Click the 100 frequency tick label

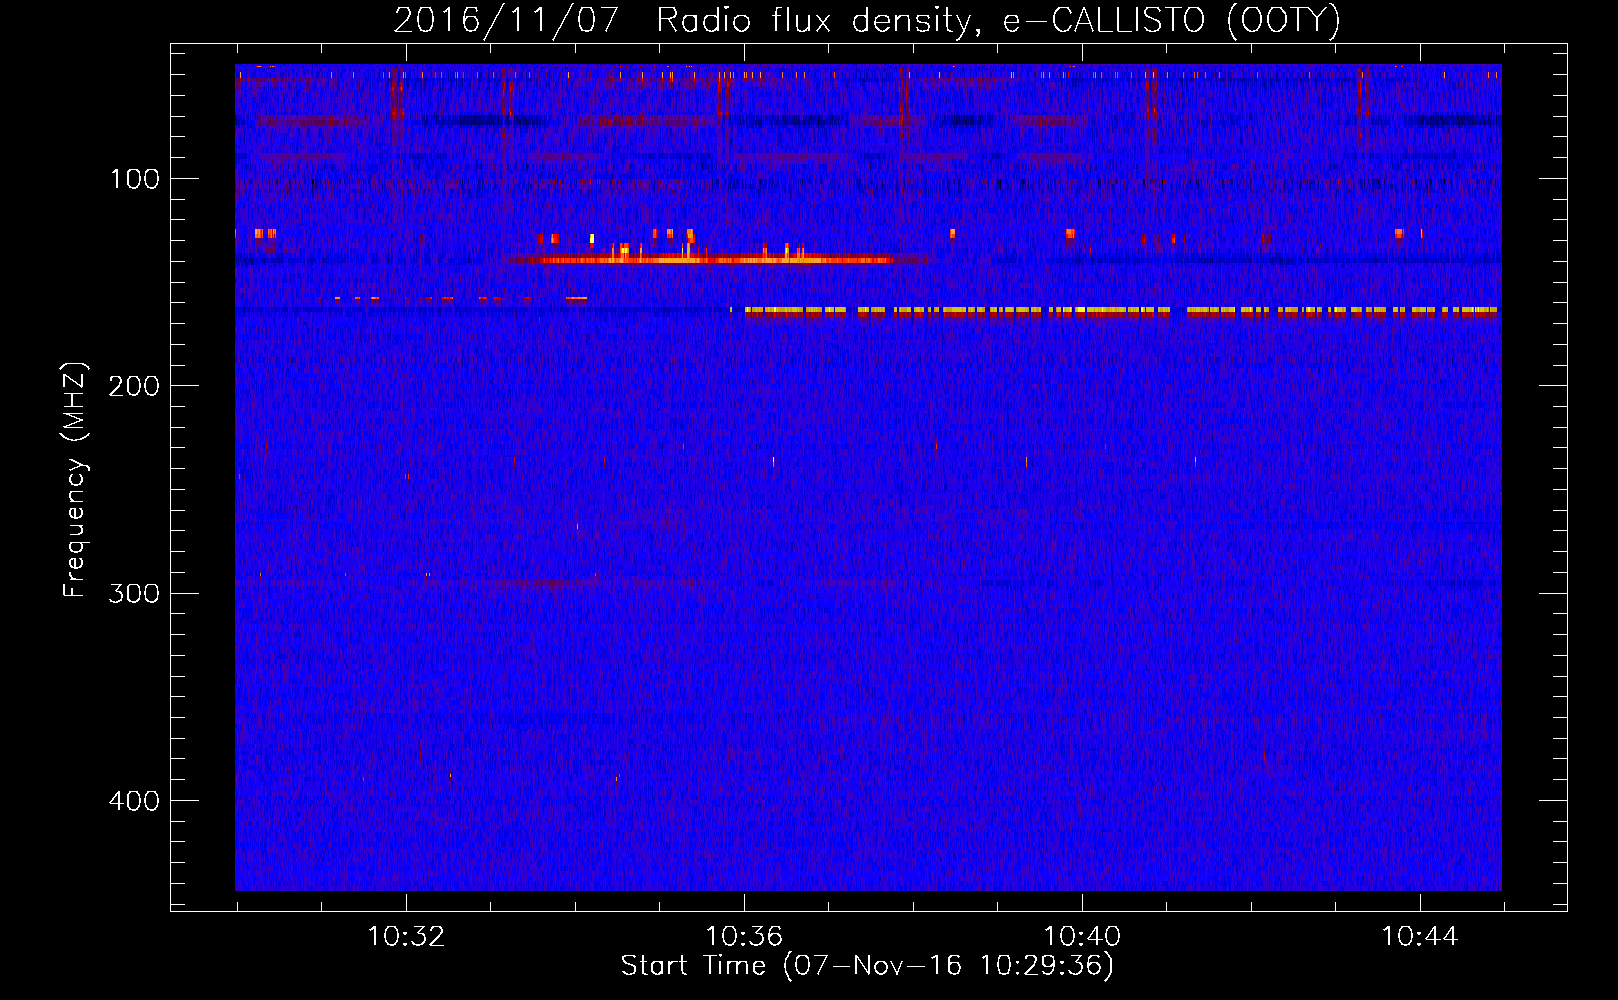point(135,180)
